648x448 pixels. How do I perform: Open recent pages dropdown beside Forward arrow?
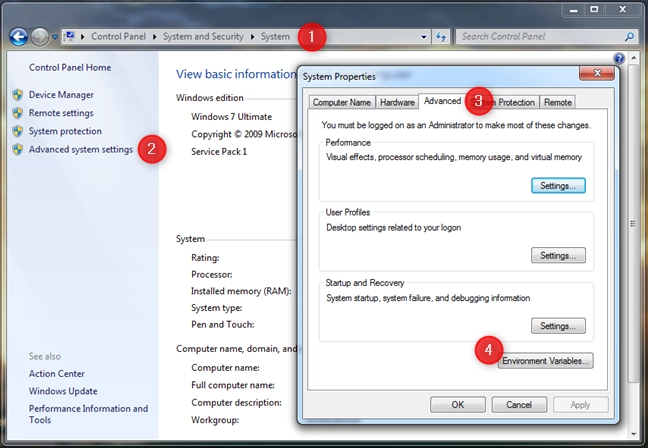pos(55,37)
